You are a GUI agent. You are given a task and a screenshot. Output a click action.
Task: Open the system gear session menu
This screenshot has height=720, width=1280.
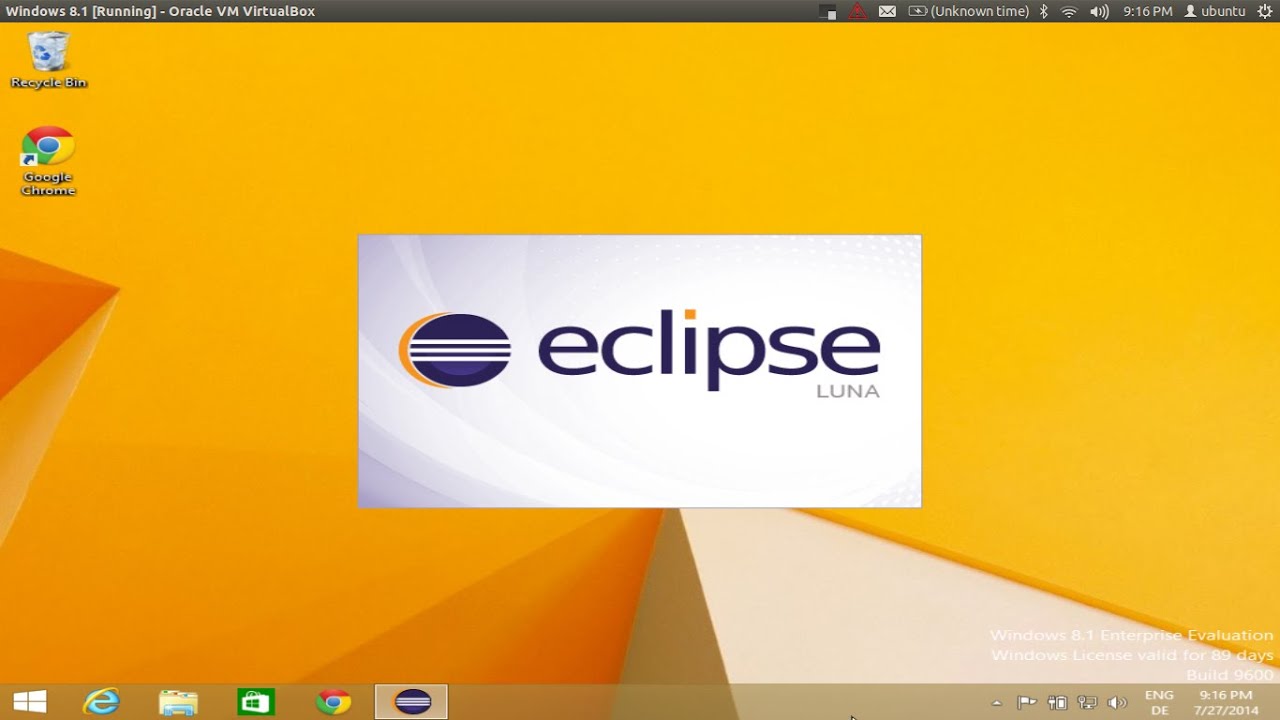1264,11
